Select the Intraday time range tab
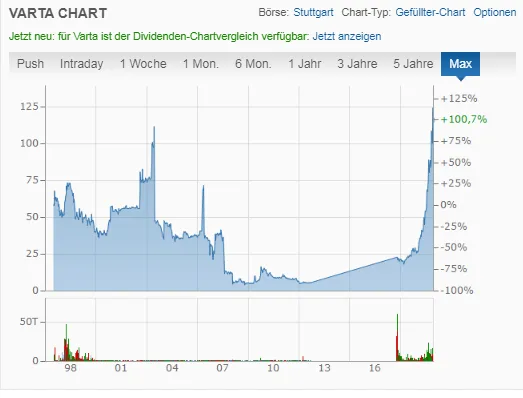Viewport: 523px width, 398px height. [81, 64]
